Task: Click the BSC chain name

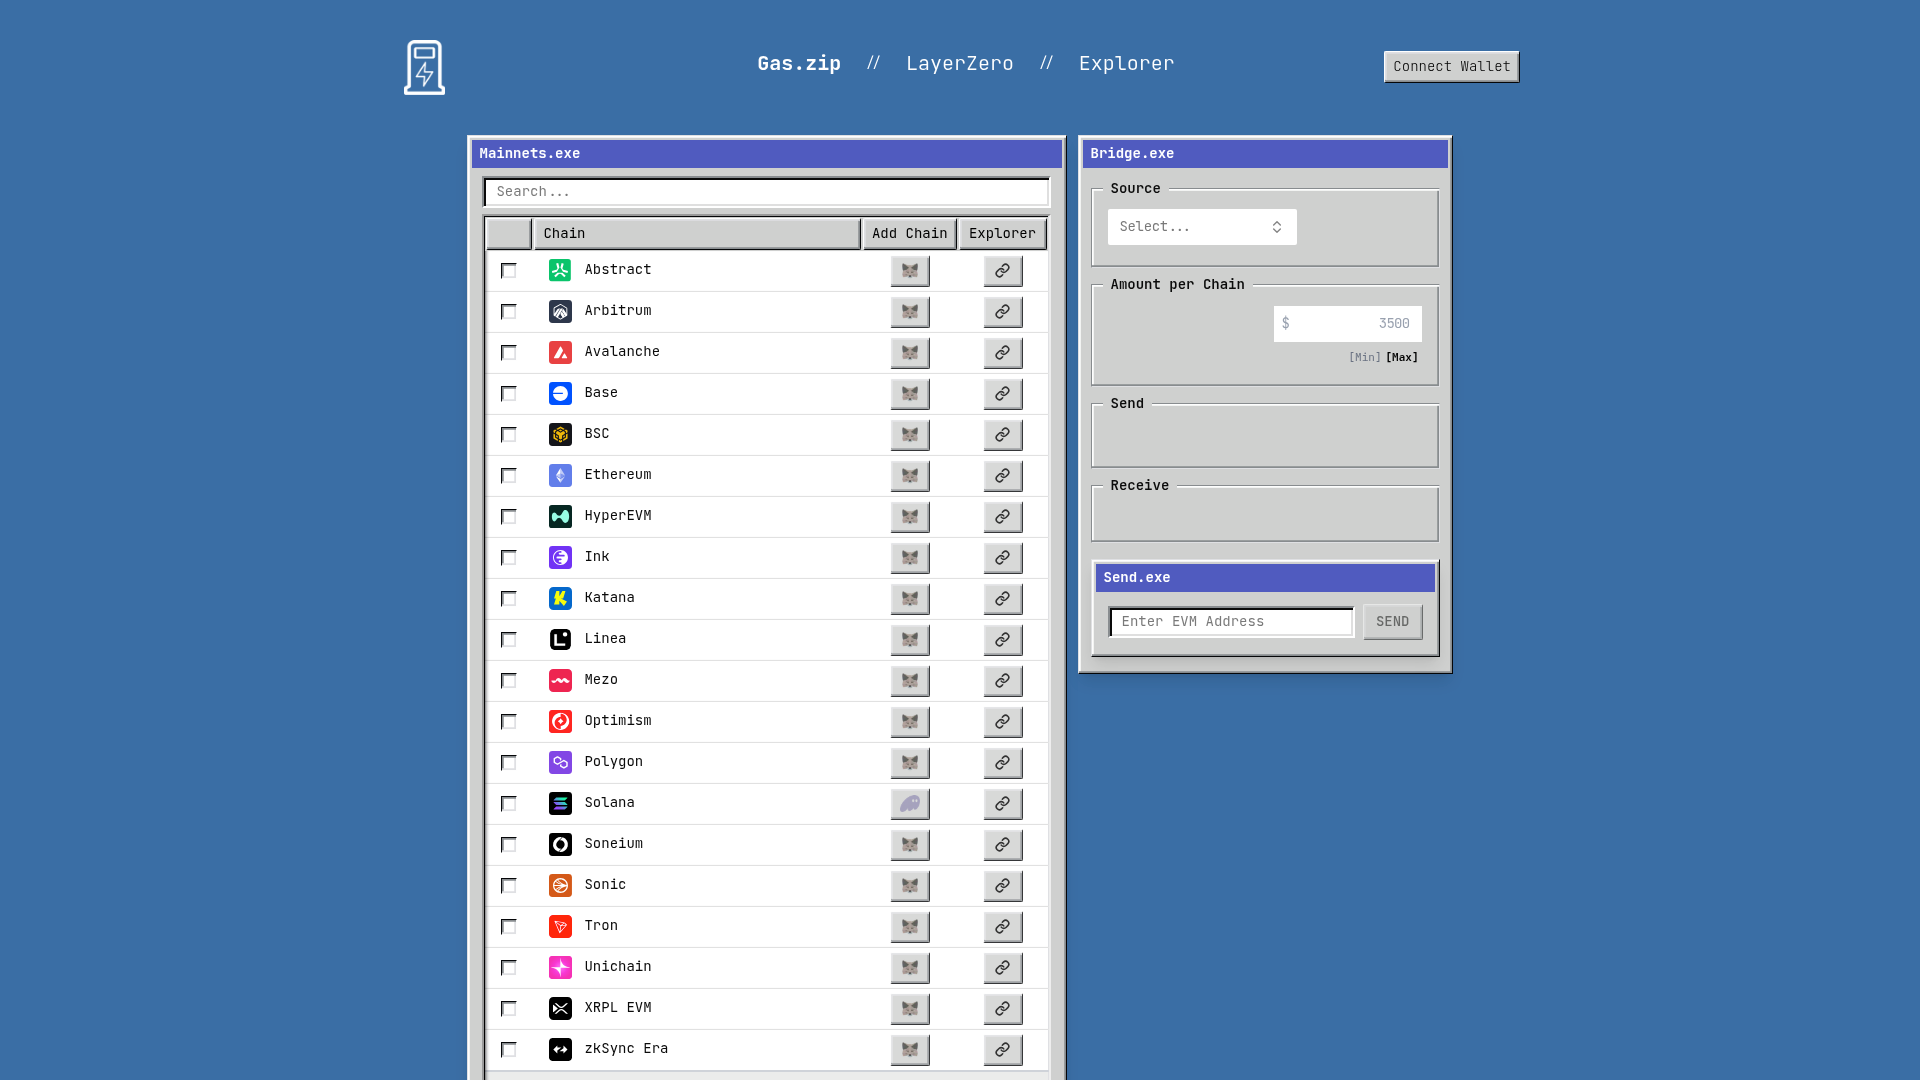Action: 597,434
